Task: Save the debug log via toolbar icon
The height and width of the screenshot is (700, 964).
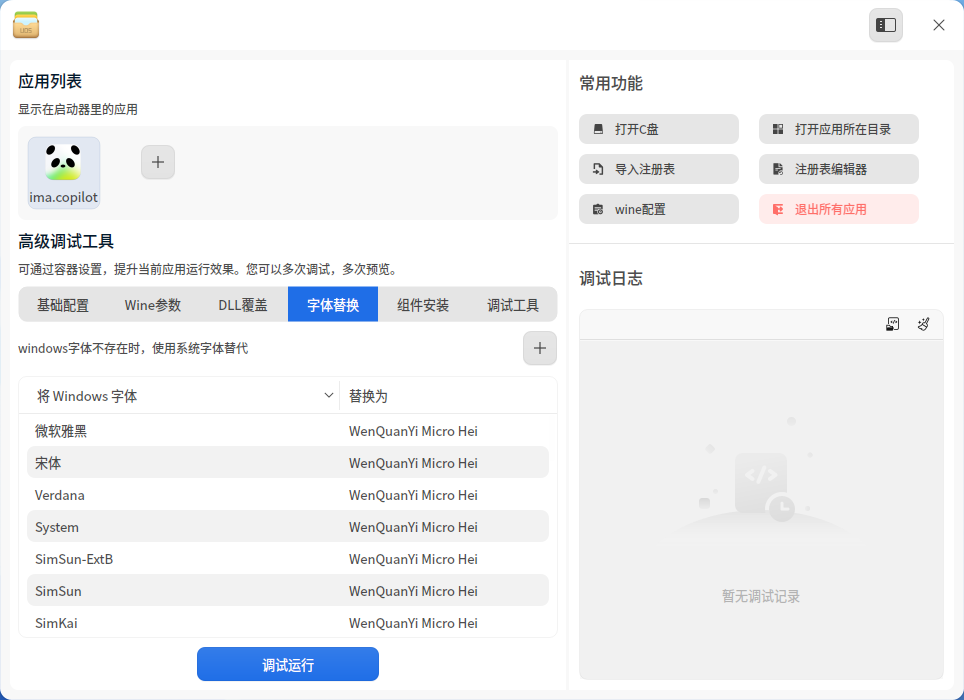Action: [x=893, y=324]
